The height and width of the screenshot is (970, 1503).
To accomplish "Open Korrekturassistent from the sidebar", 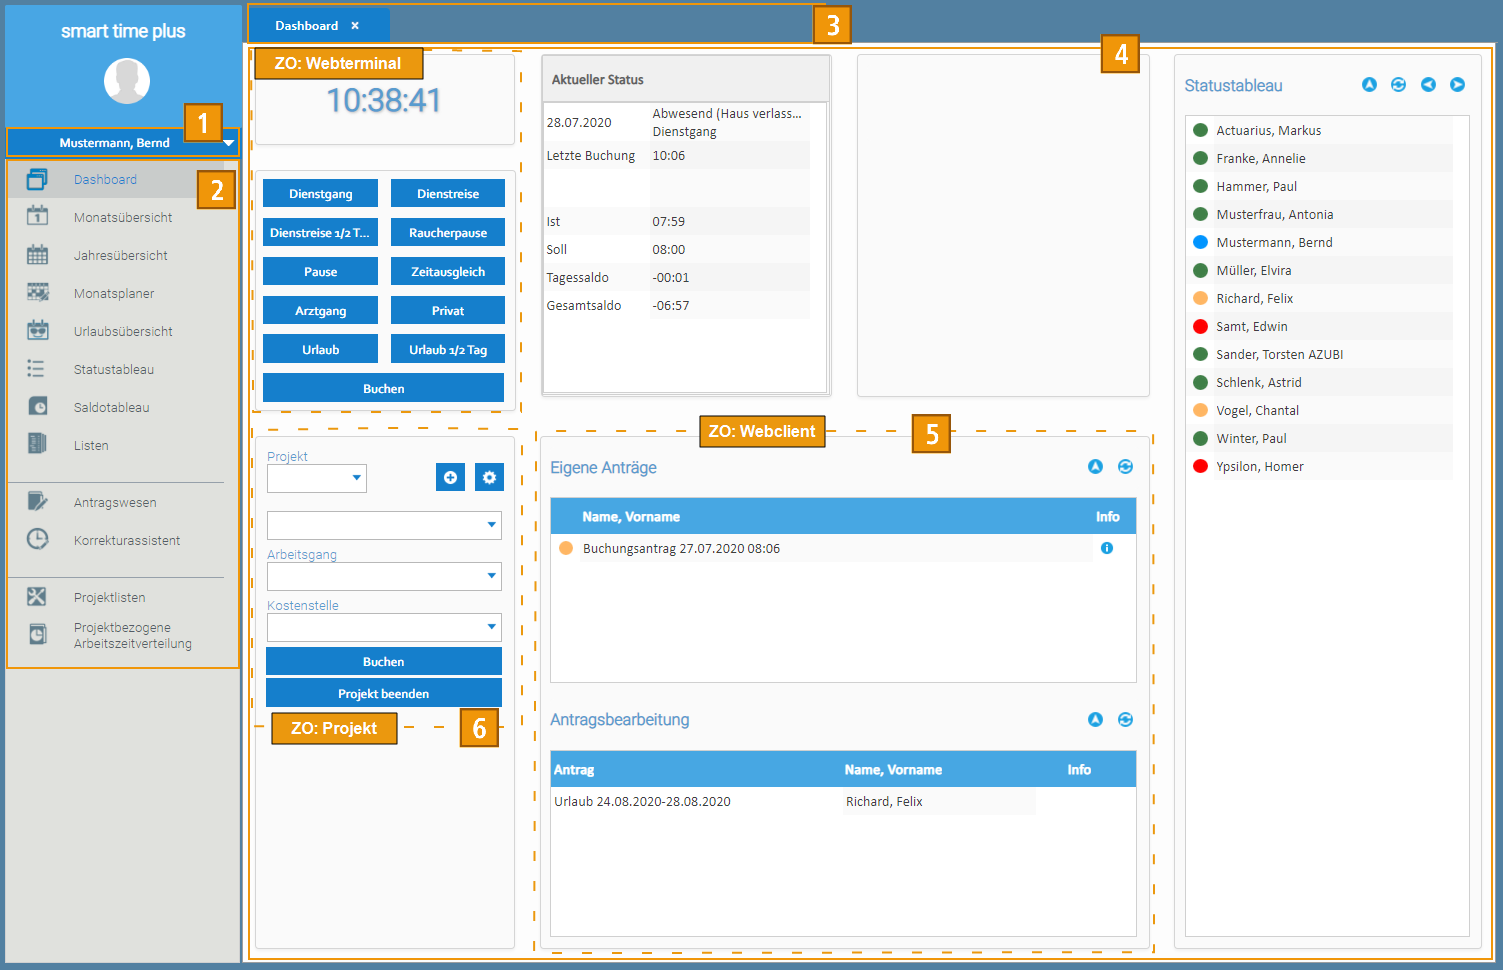I will click(x=126, y=541).
